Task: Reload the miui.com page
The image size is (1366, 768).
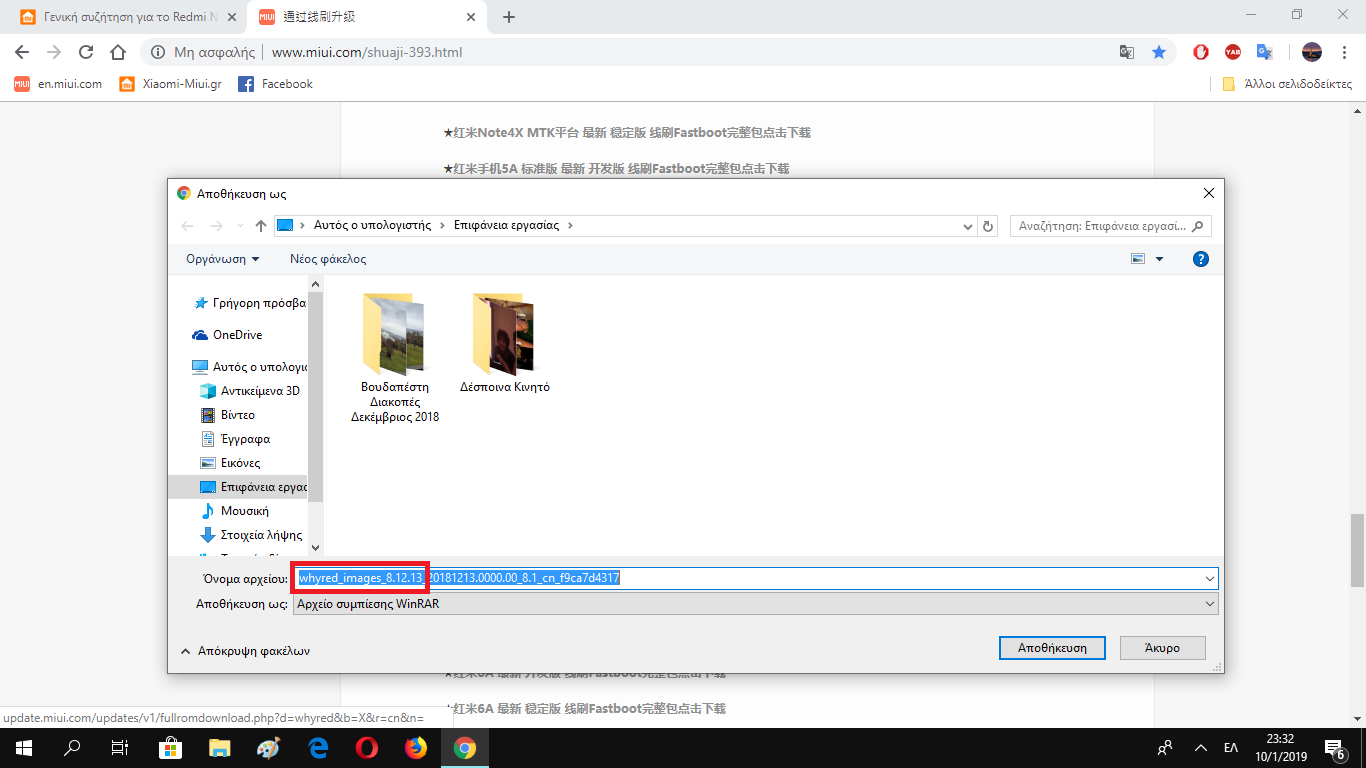Action: (x=86, y=52)
